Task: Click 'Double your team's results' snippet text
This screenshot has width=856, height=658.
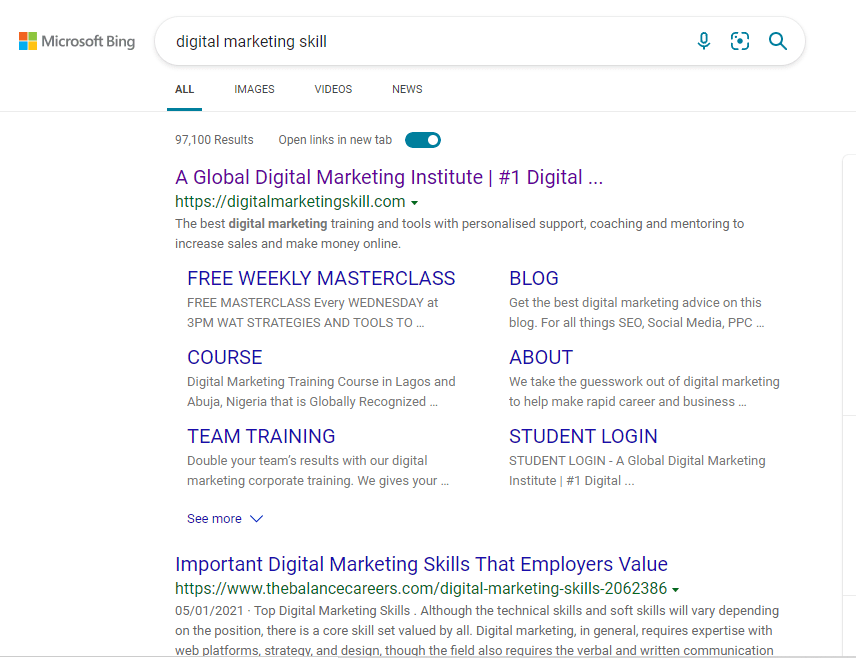Action: [318, 471]
